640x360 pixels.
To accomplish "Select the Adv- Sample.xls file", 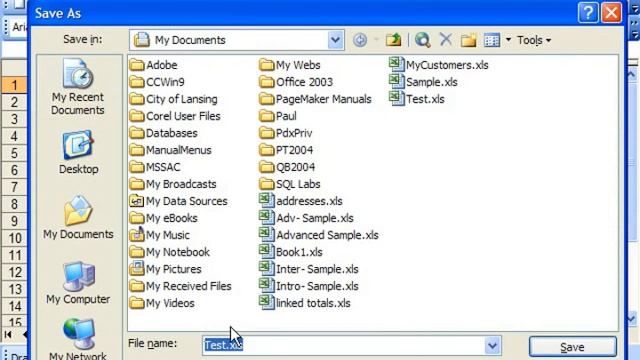I will (307, 218).
